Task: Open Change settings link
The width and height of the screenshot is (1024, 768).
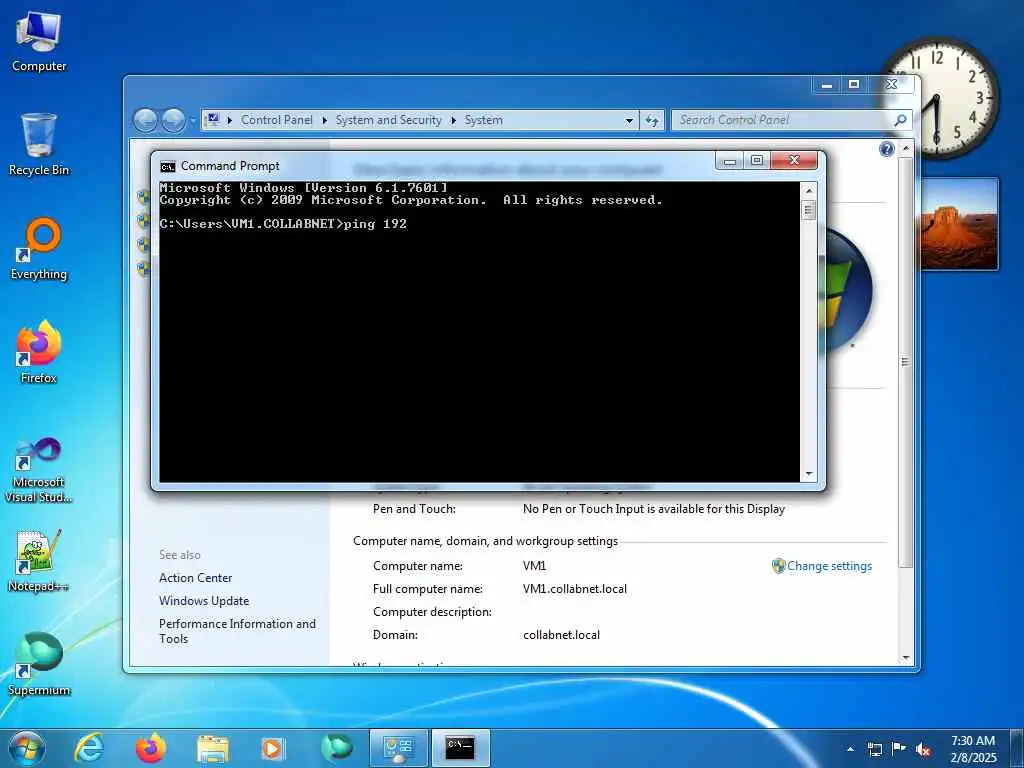Action: point(829,566)
